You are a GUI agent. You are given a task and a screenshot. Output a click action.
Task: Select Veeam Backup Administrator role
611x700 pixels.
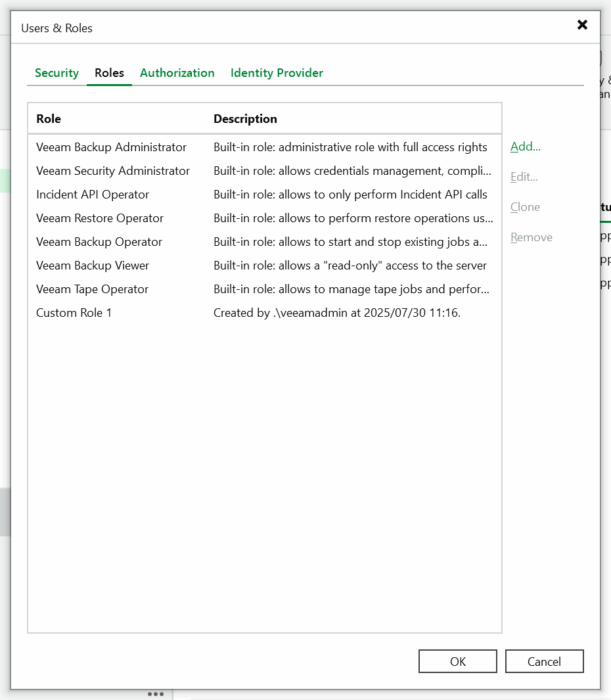coord(265,147)
